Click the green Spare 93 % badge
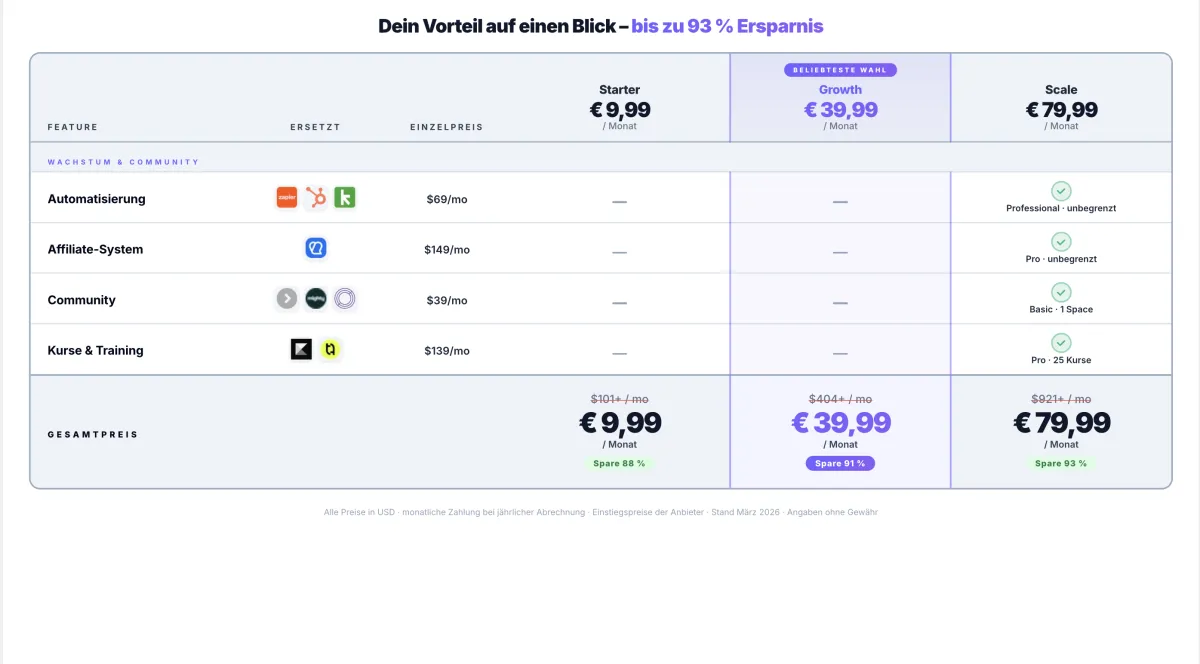This screenshot has width=1200, height=664. tap(1061, 463)
